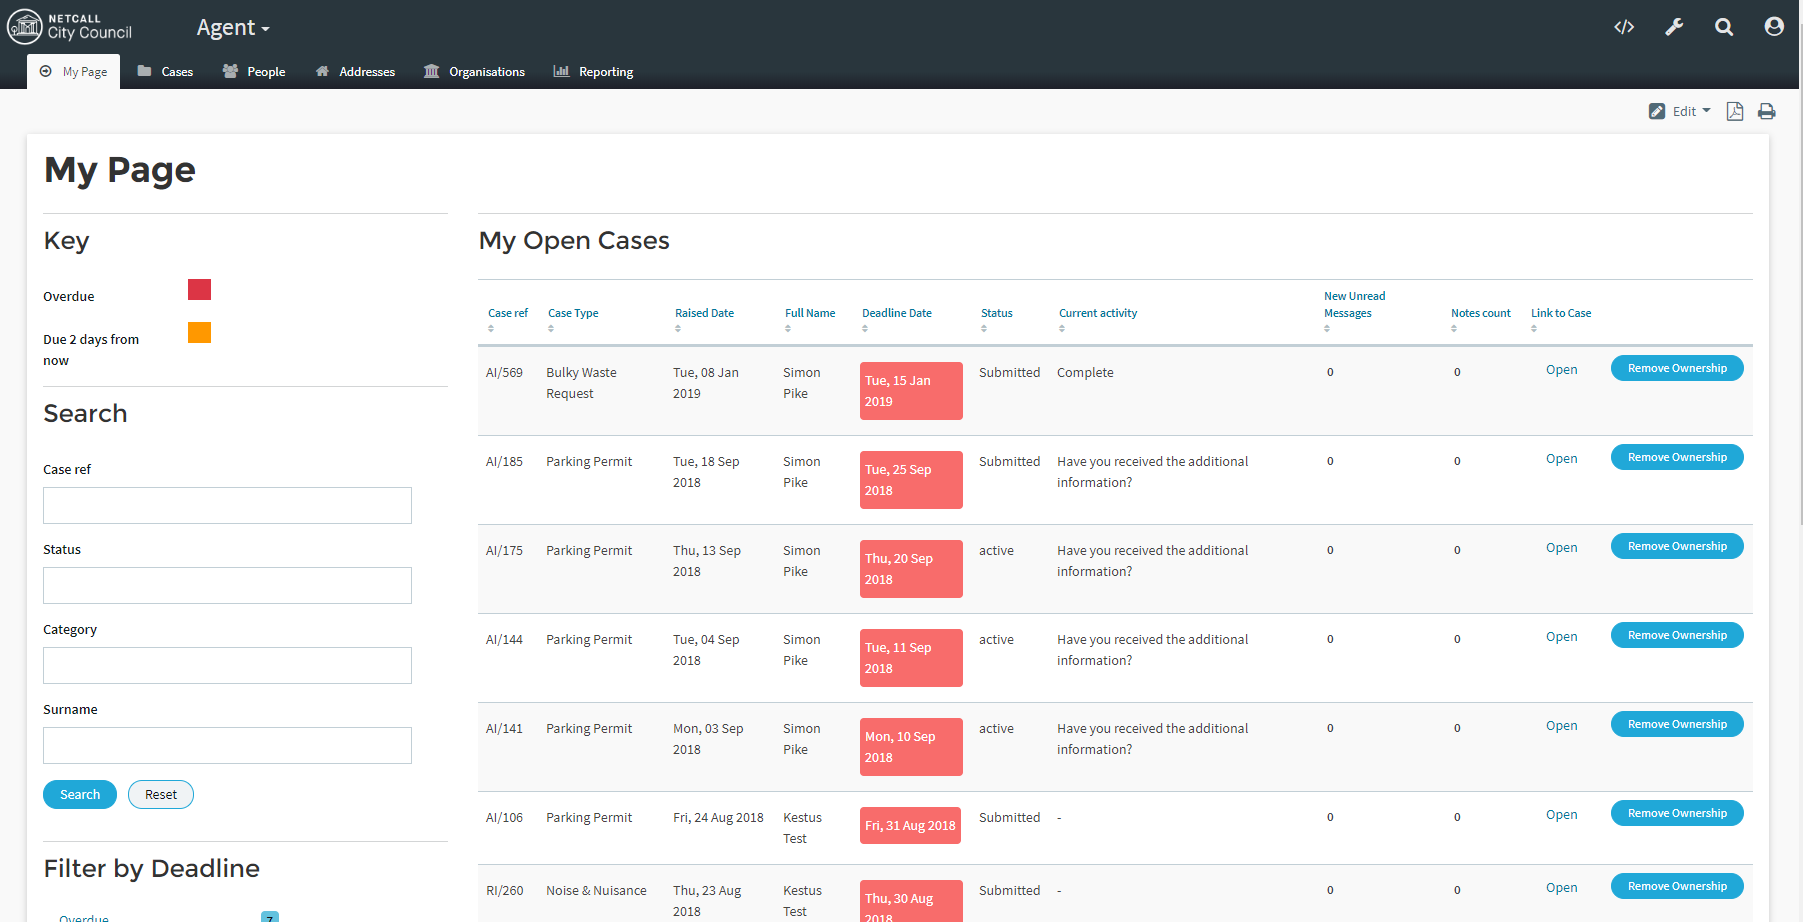
Task: Click the Netcall City Council logo
Action: [70, 26]
